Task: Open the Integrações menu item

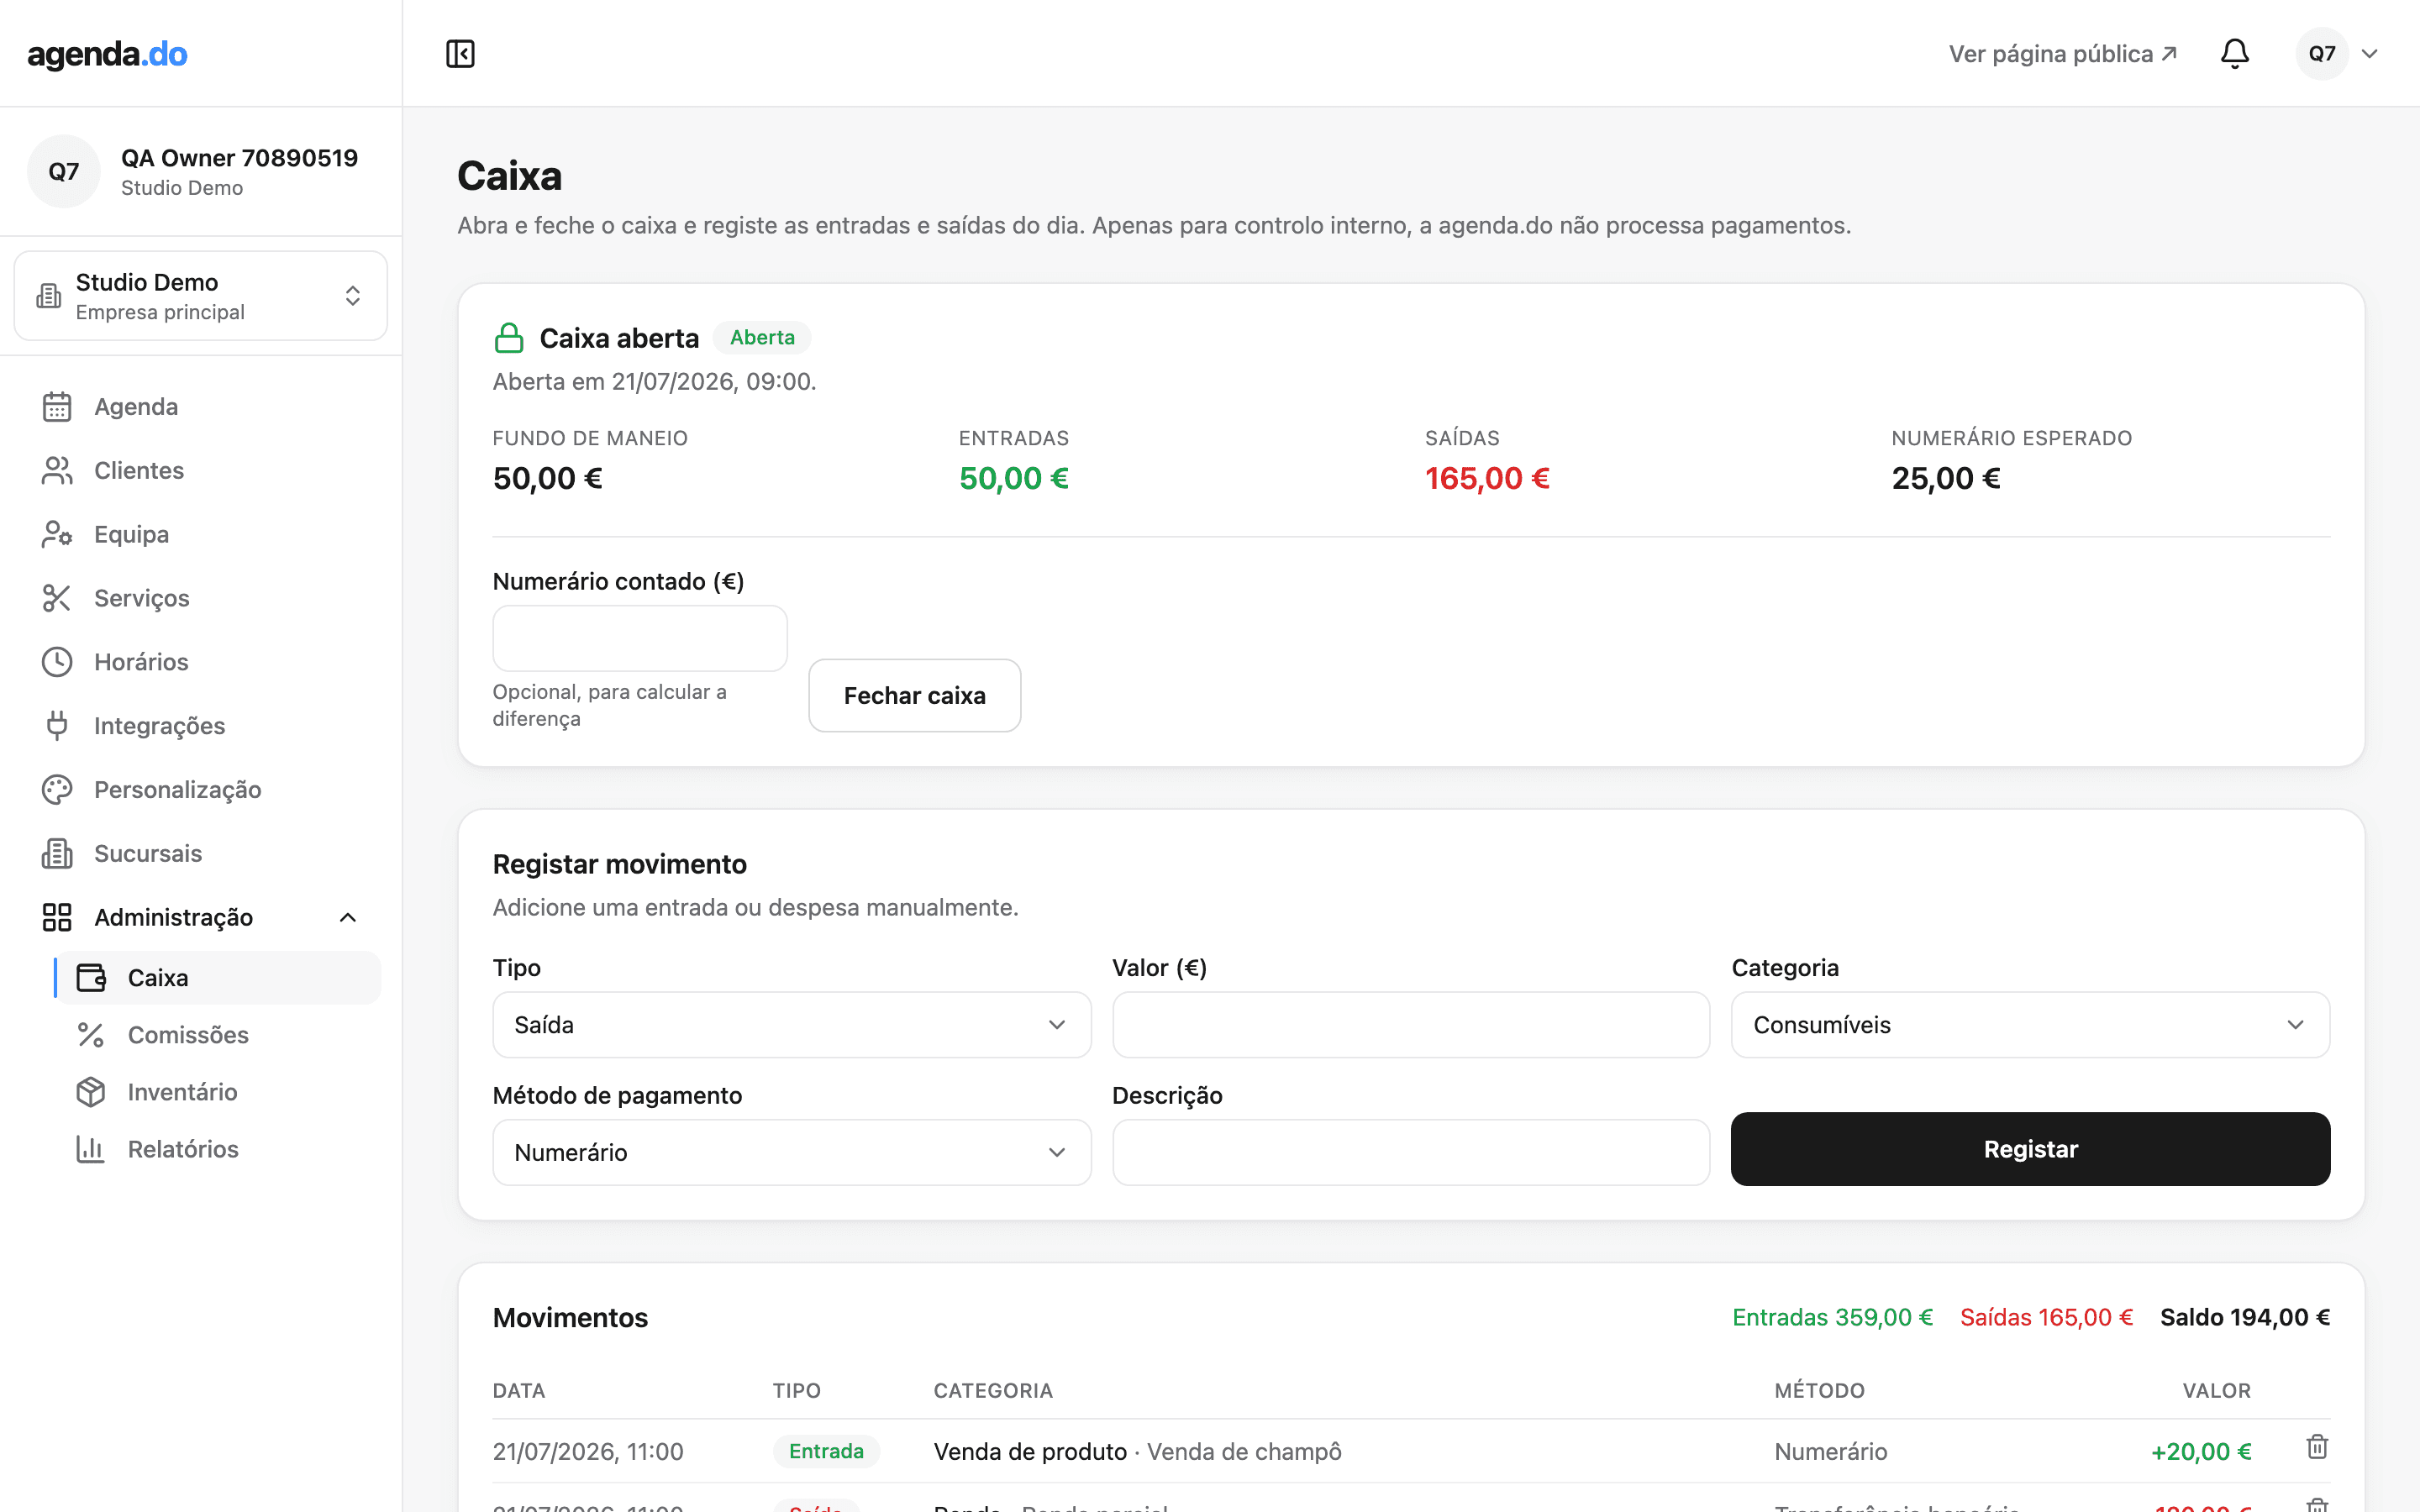Action: [160, 726]
